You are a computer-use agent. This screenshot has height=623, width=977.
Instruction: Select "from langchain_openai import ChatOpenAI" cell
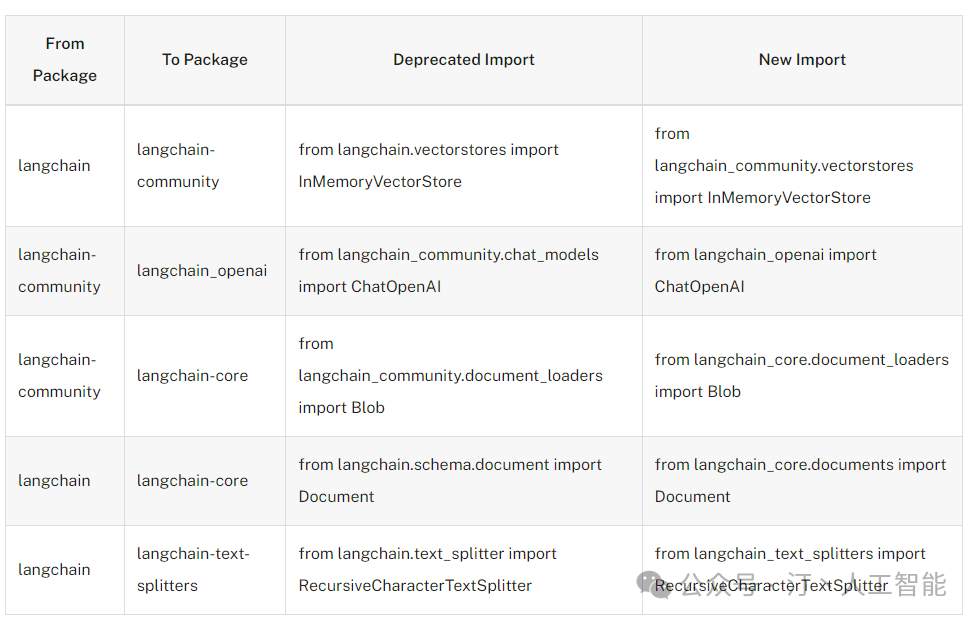[765, 271]
